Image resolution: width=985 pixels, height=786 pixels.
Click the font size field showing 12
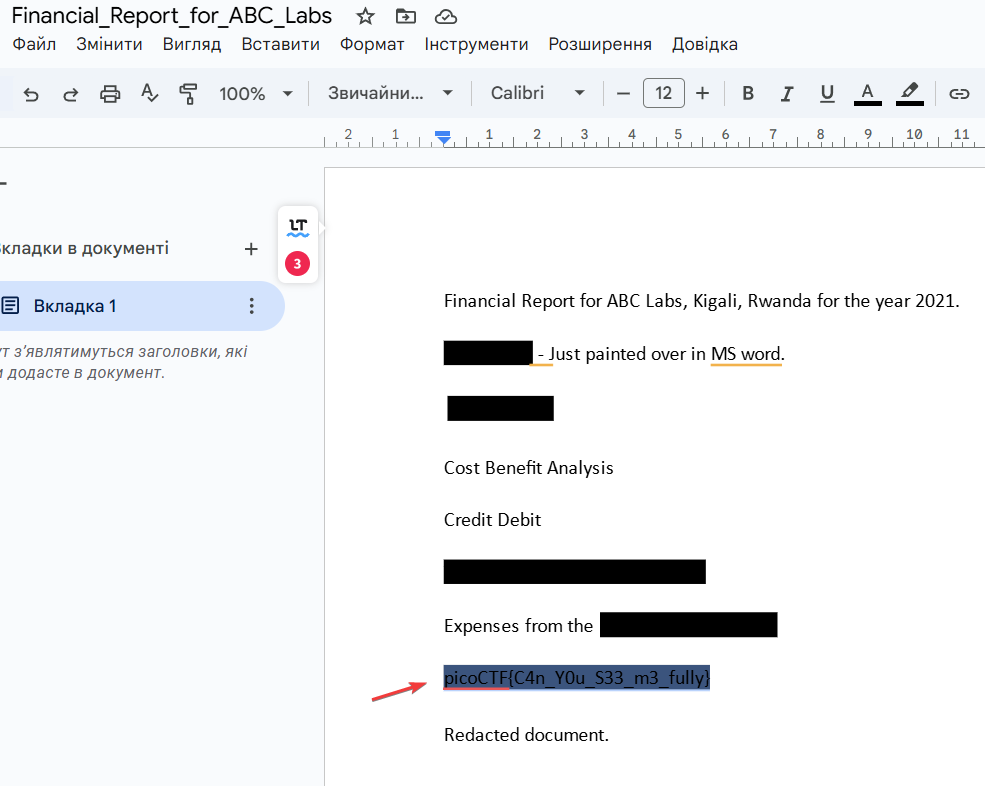pos(663,94)
